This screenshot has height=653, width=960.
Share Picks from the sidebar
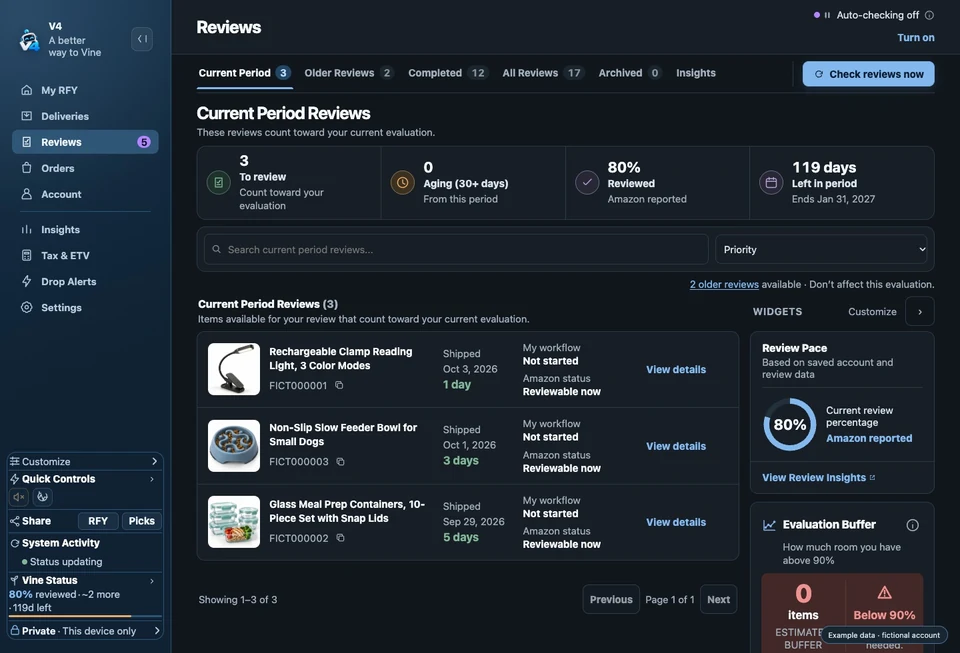coord(141,521)
